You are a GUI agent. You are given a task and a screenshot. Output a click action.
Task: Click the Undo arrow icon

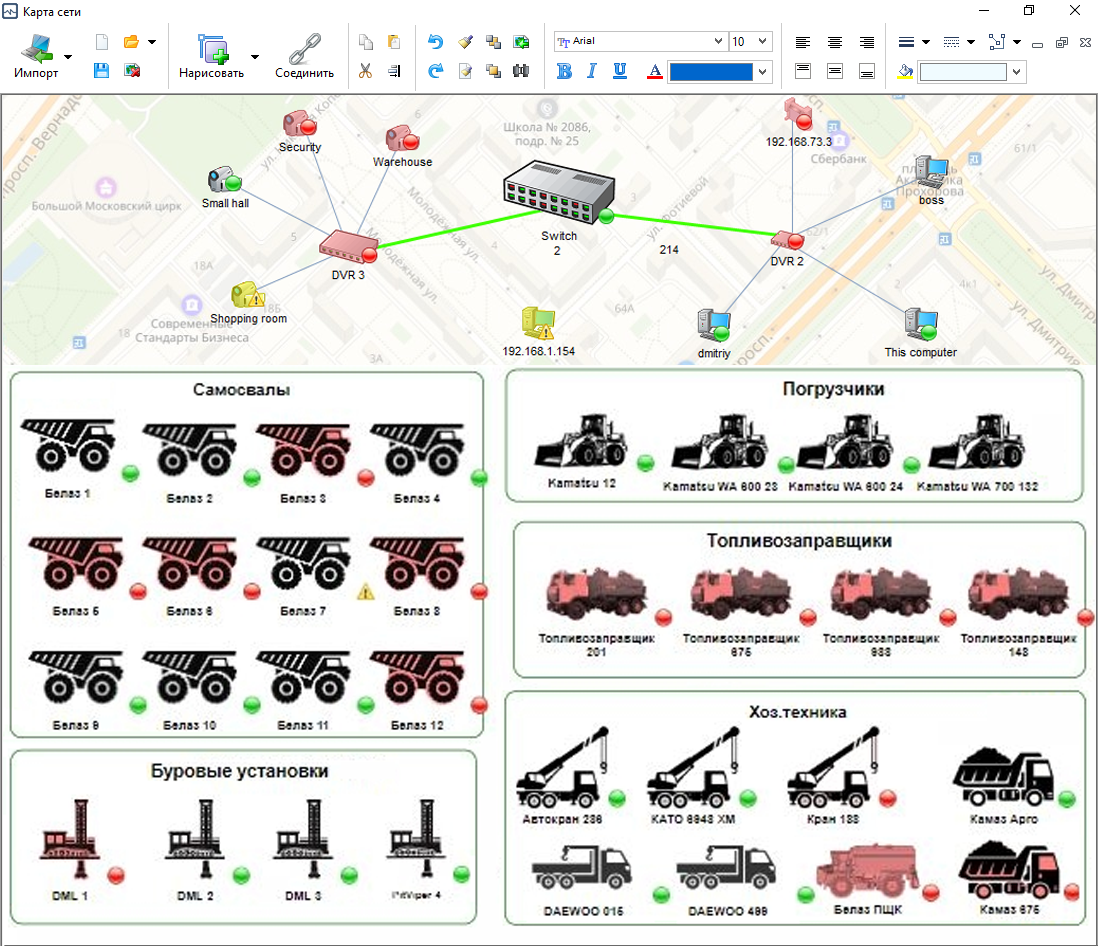point(435,42)
